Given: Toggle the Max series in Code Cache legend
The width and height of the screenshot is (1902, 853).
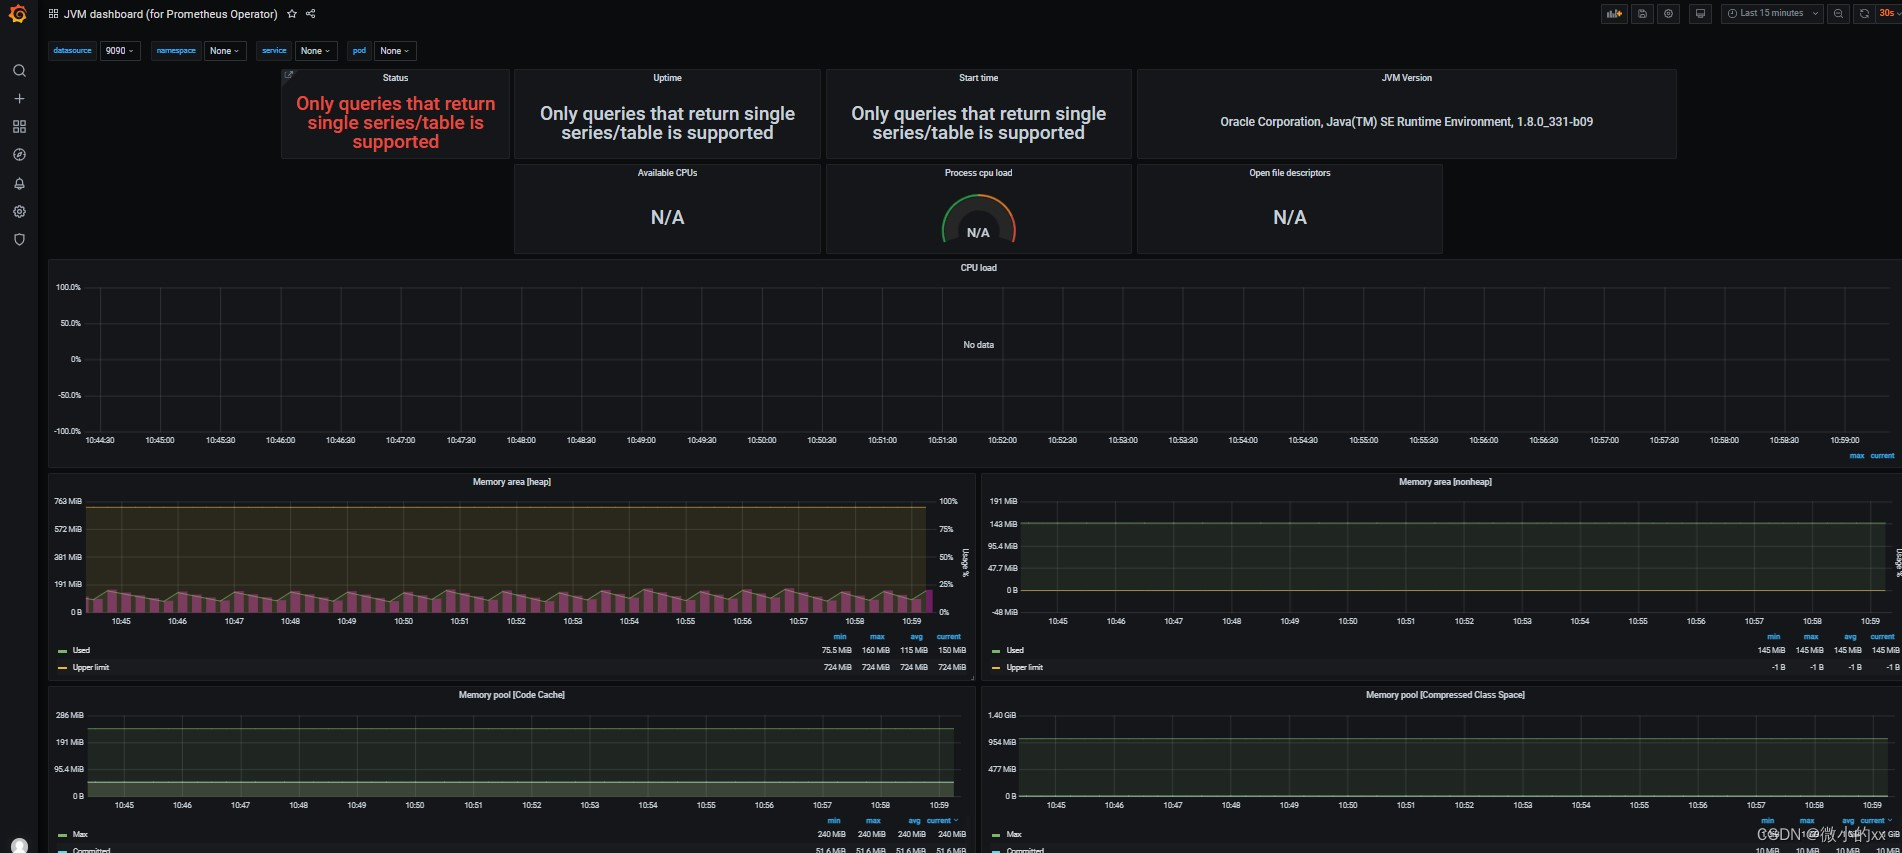Looking at the screenshot, I should coord(80,834).
